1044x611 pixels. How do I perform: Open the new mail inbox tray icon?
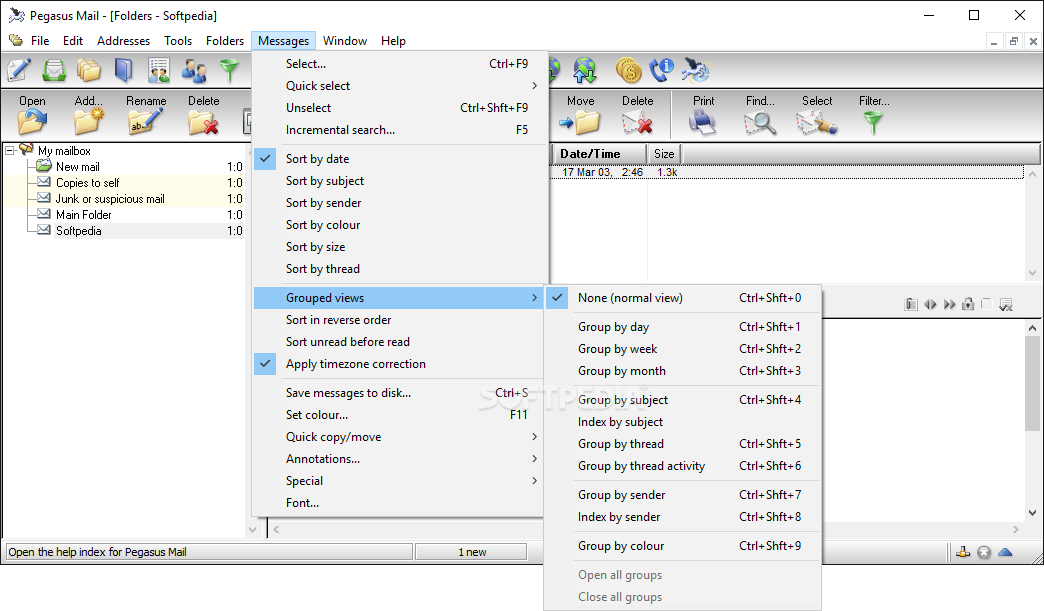(x=54, y=70)
